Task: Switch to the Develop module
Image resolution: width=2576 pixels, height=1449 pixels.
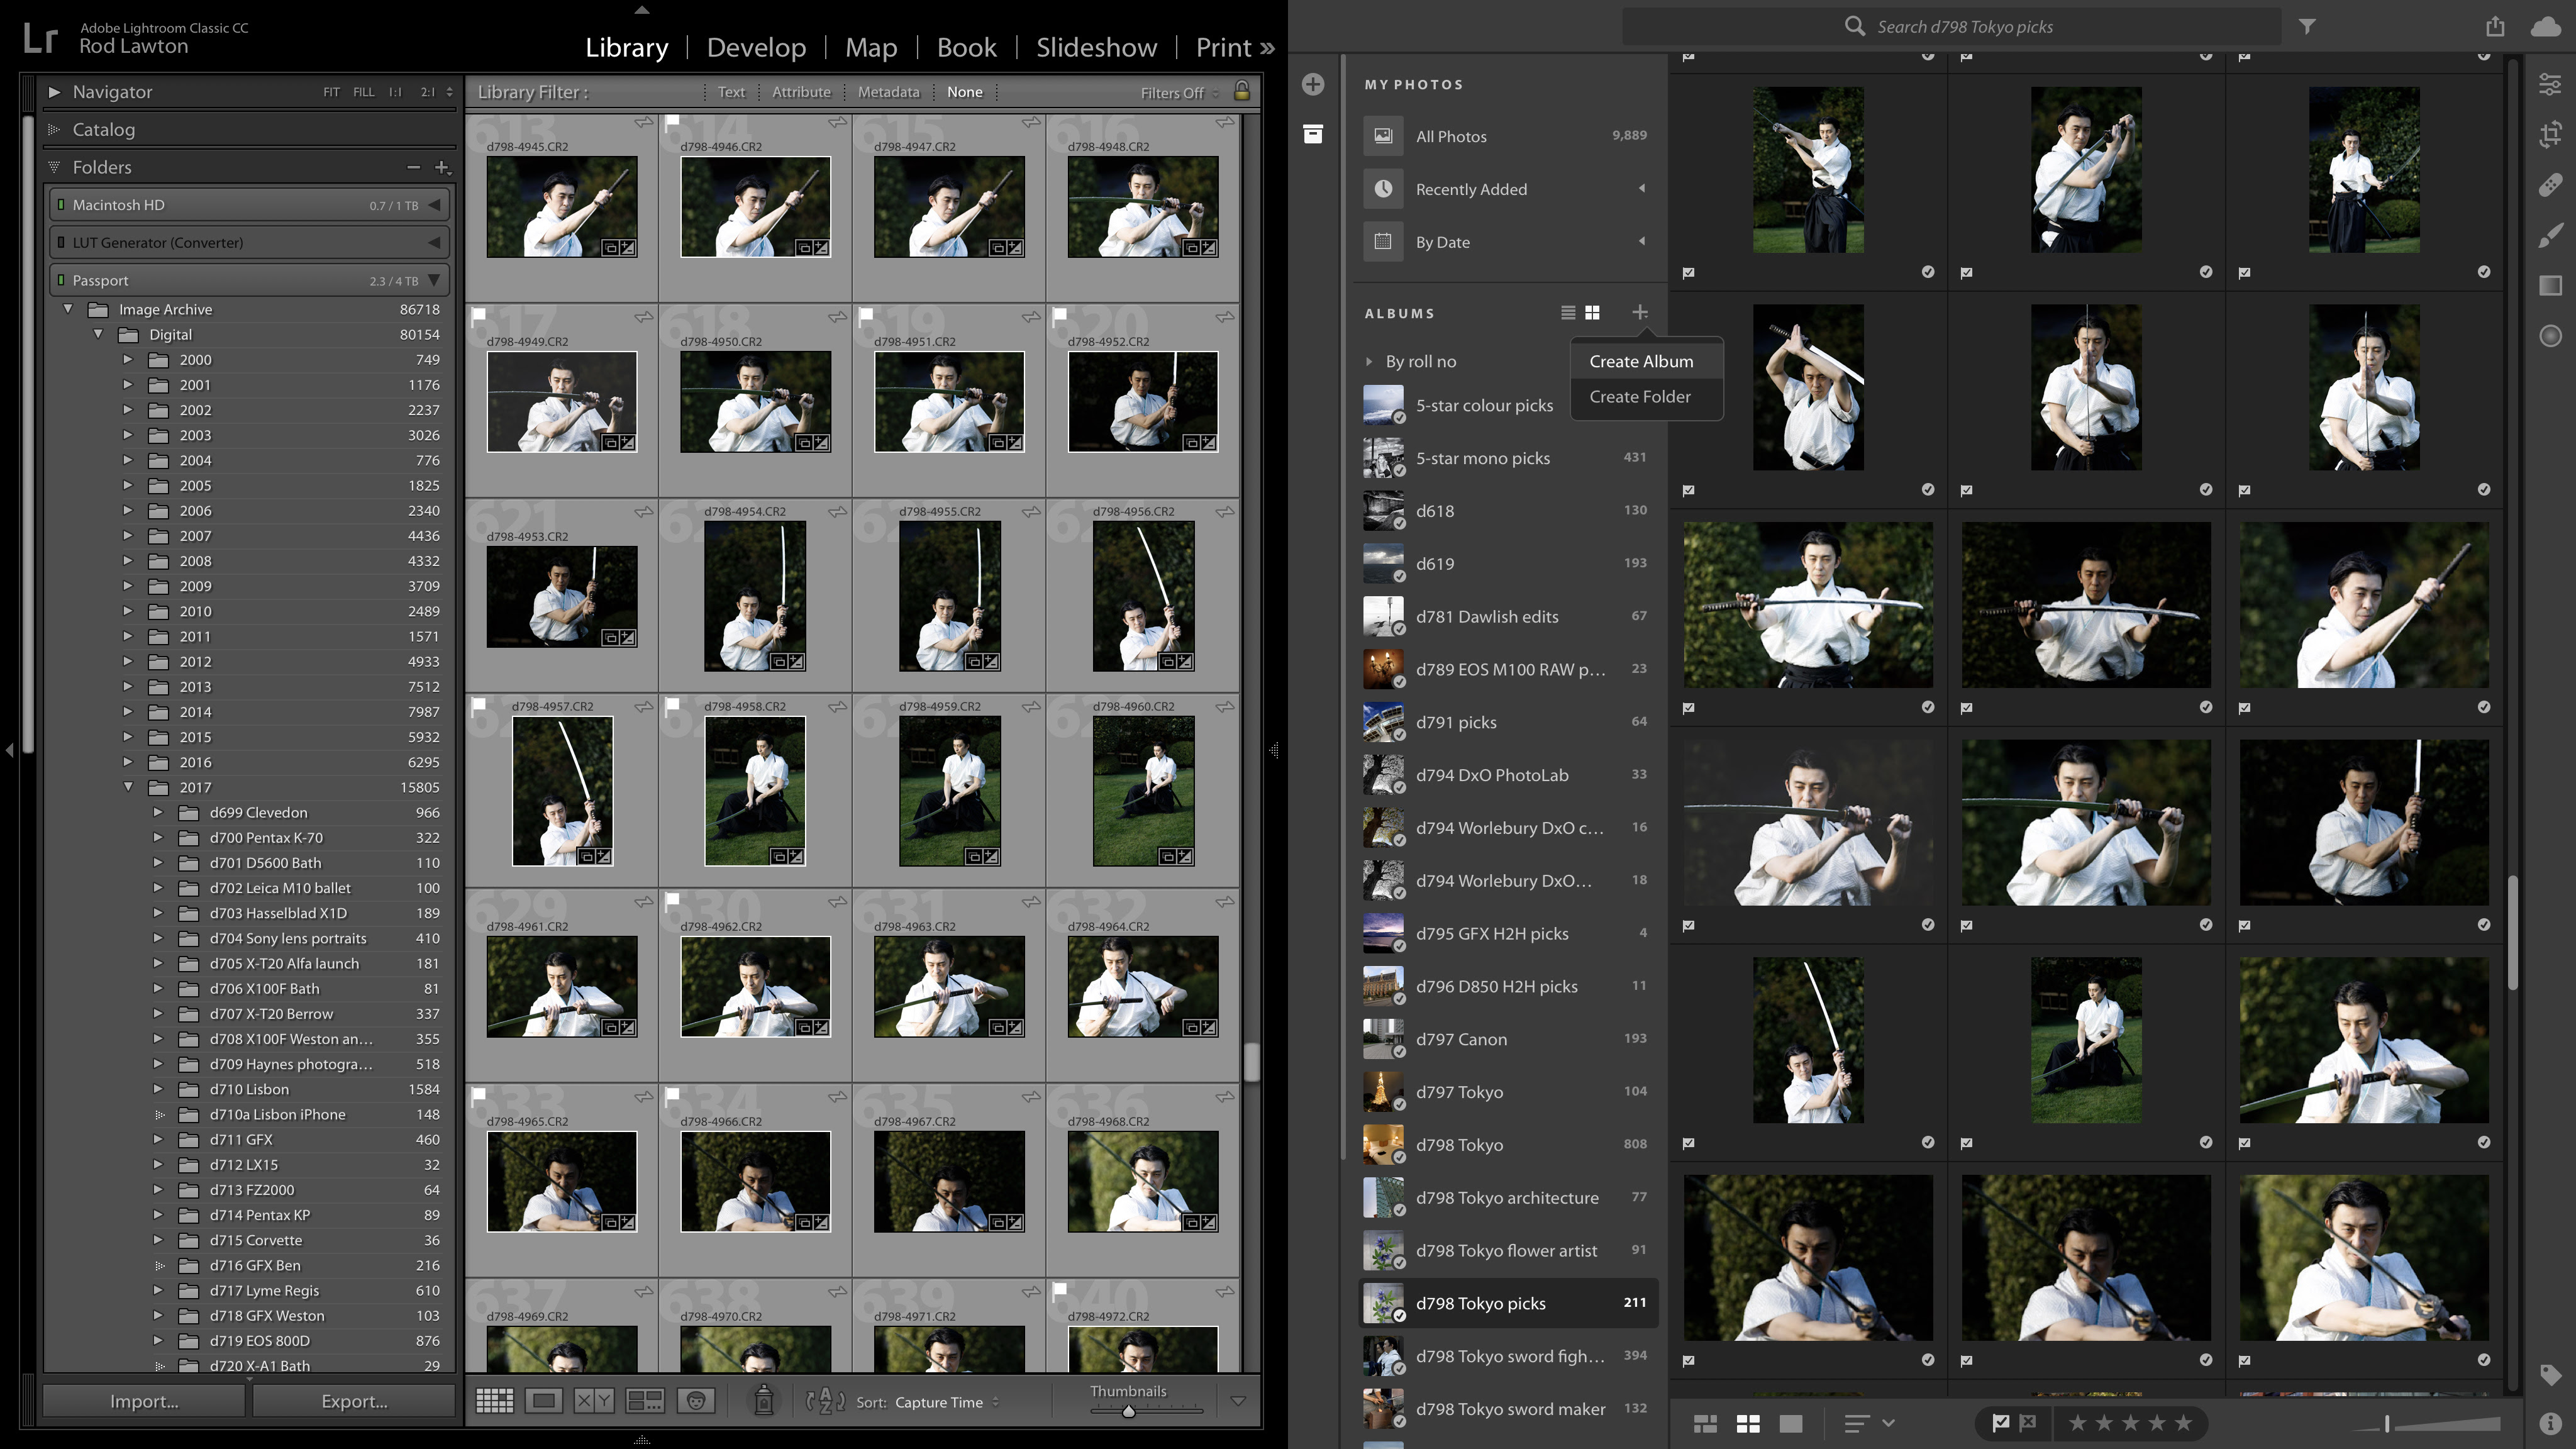Action: tap(756, 47)
